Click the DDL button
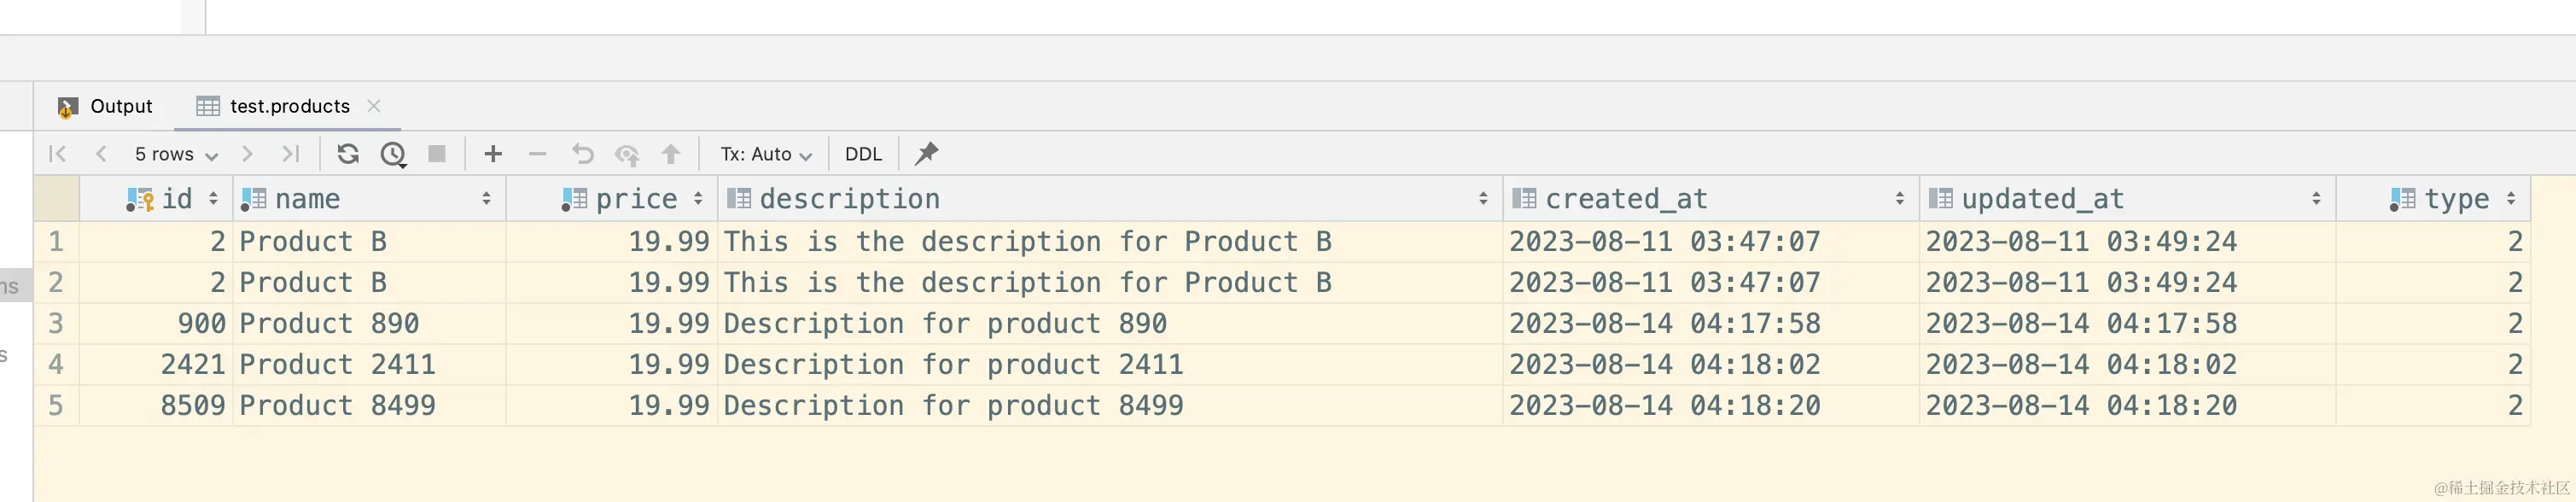Screen dimensions: 2576x502 click(x=863, y=154)
